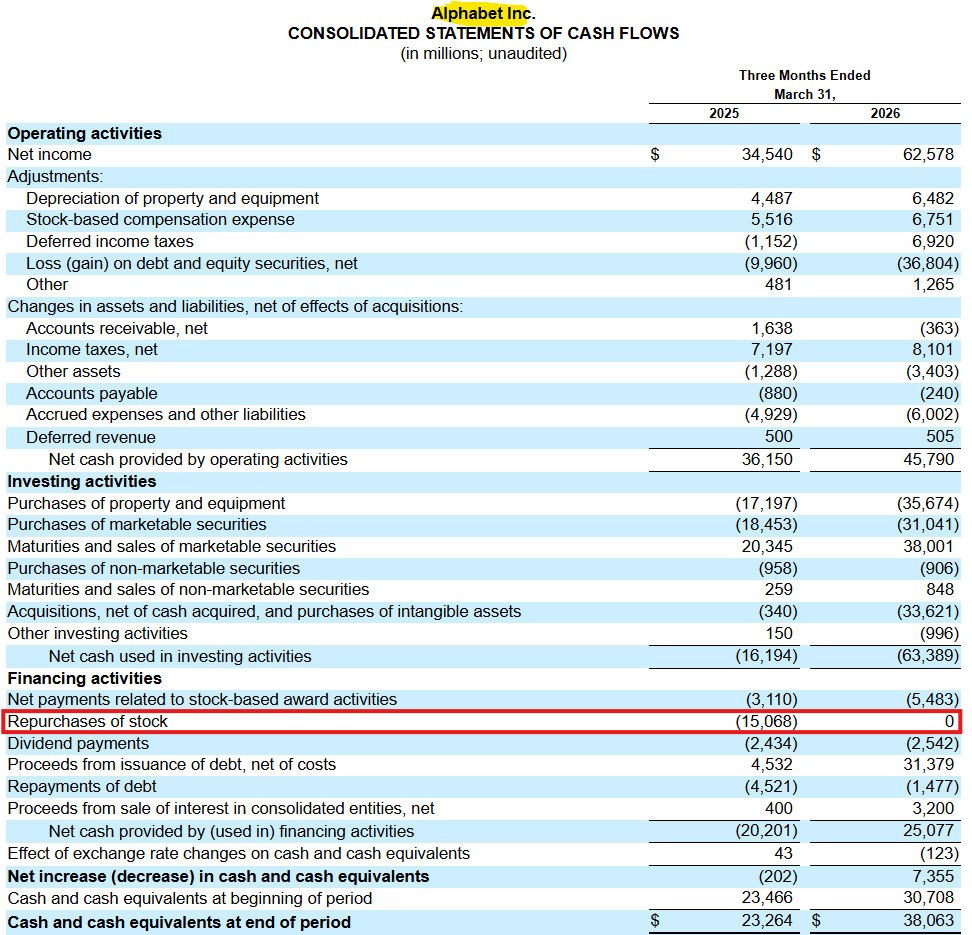Select the 2026 repurchases value 0

coord(949,722)
